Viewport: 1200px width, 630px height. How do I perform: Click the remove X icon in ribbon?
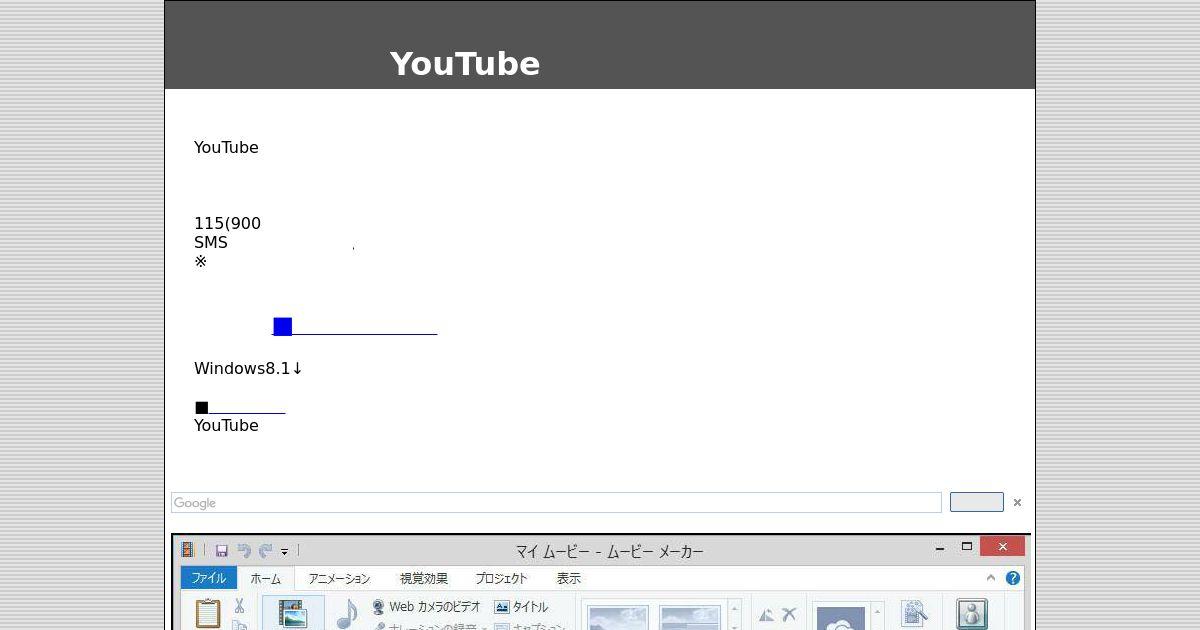coord(789,615)
